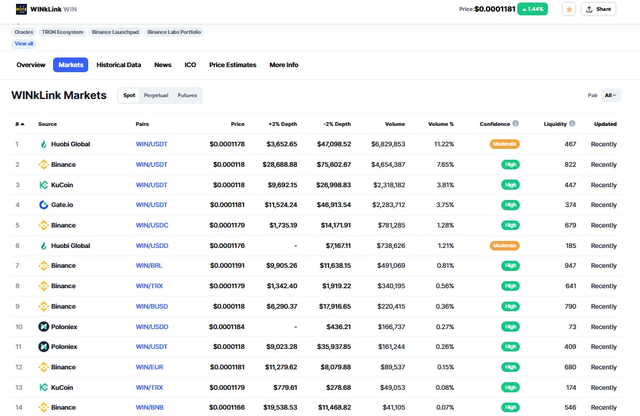The image size is (640, 416).
Task: Click the Binance logo in row 2
Action: coord(43,165)
